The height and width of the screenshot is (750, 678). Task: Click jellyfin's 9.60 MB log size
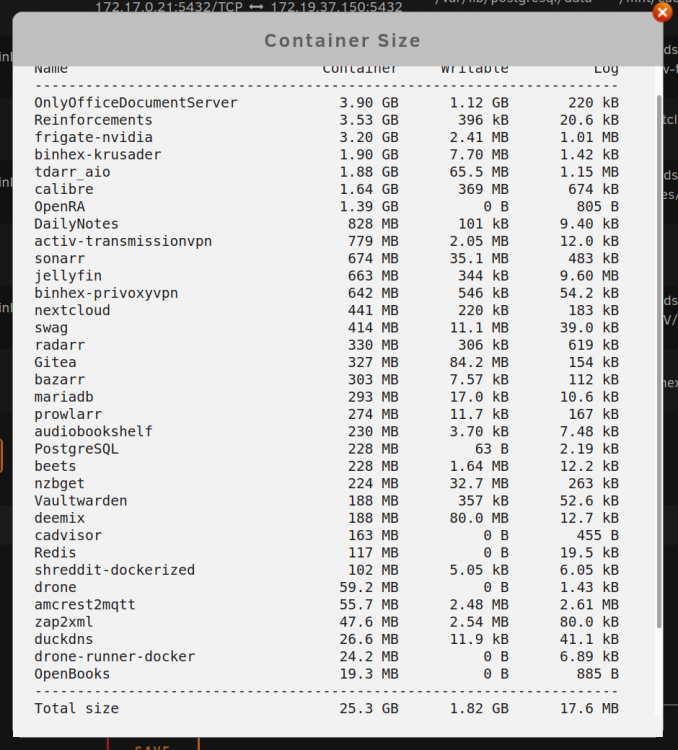[x=589, y=276]
